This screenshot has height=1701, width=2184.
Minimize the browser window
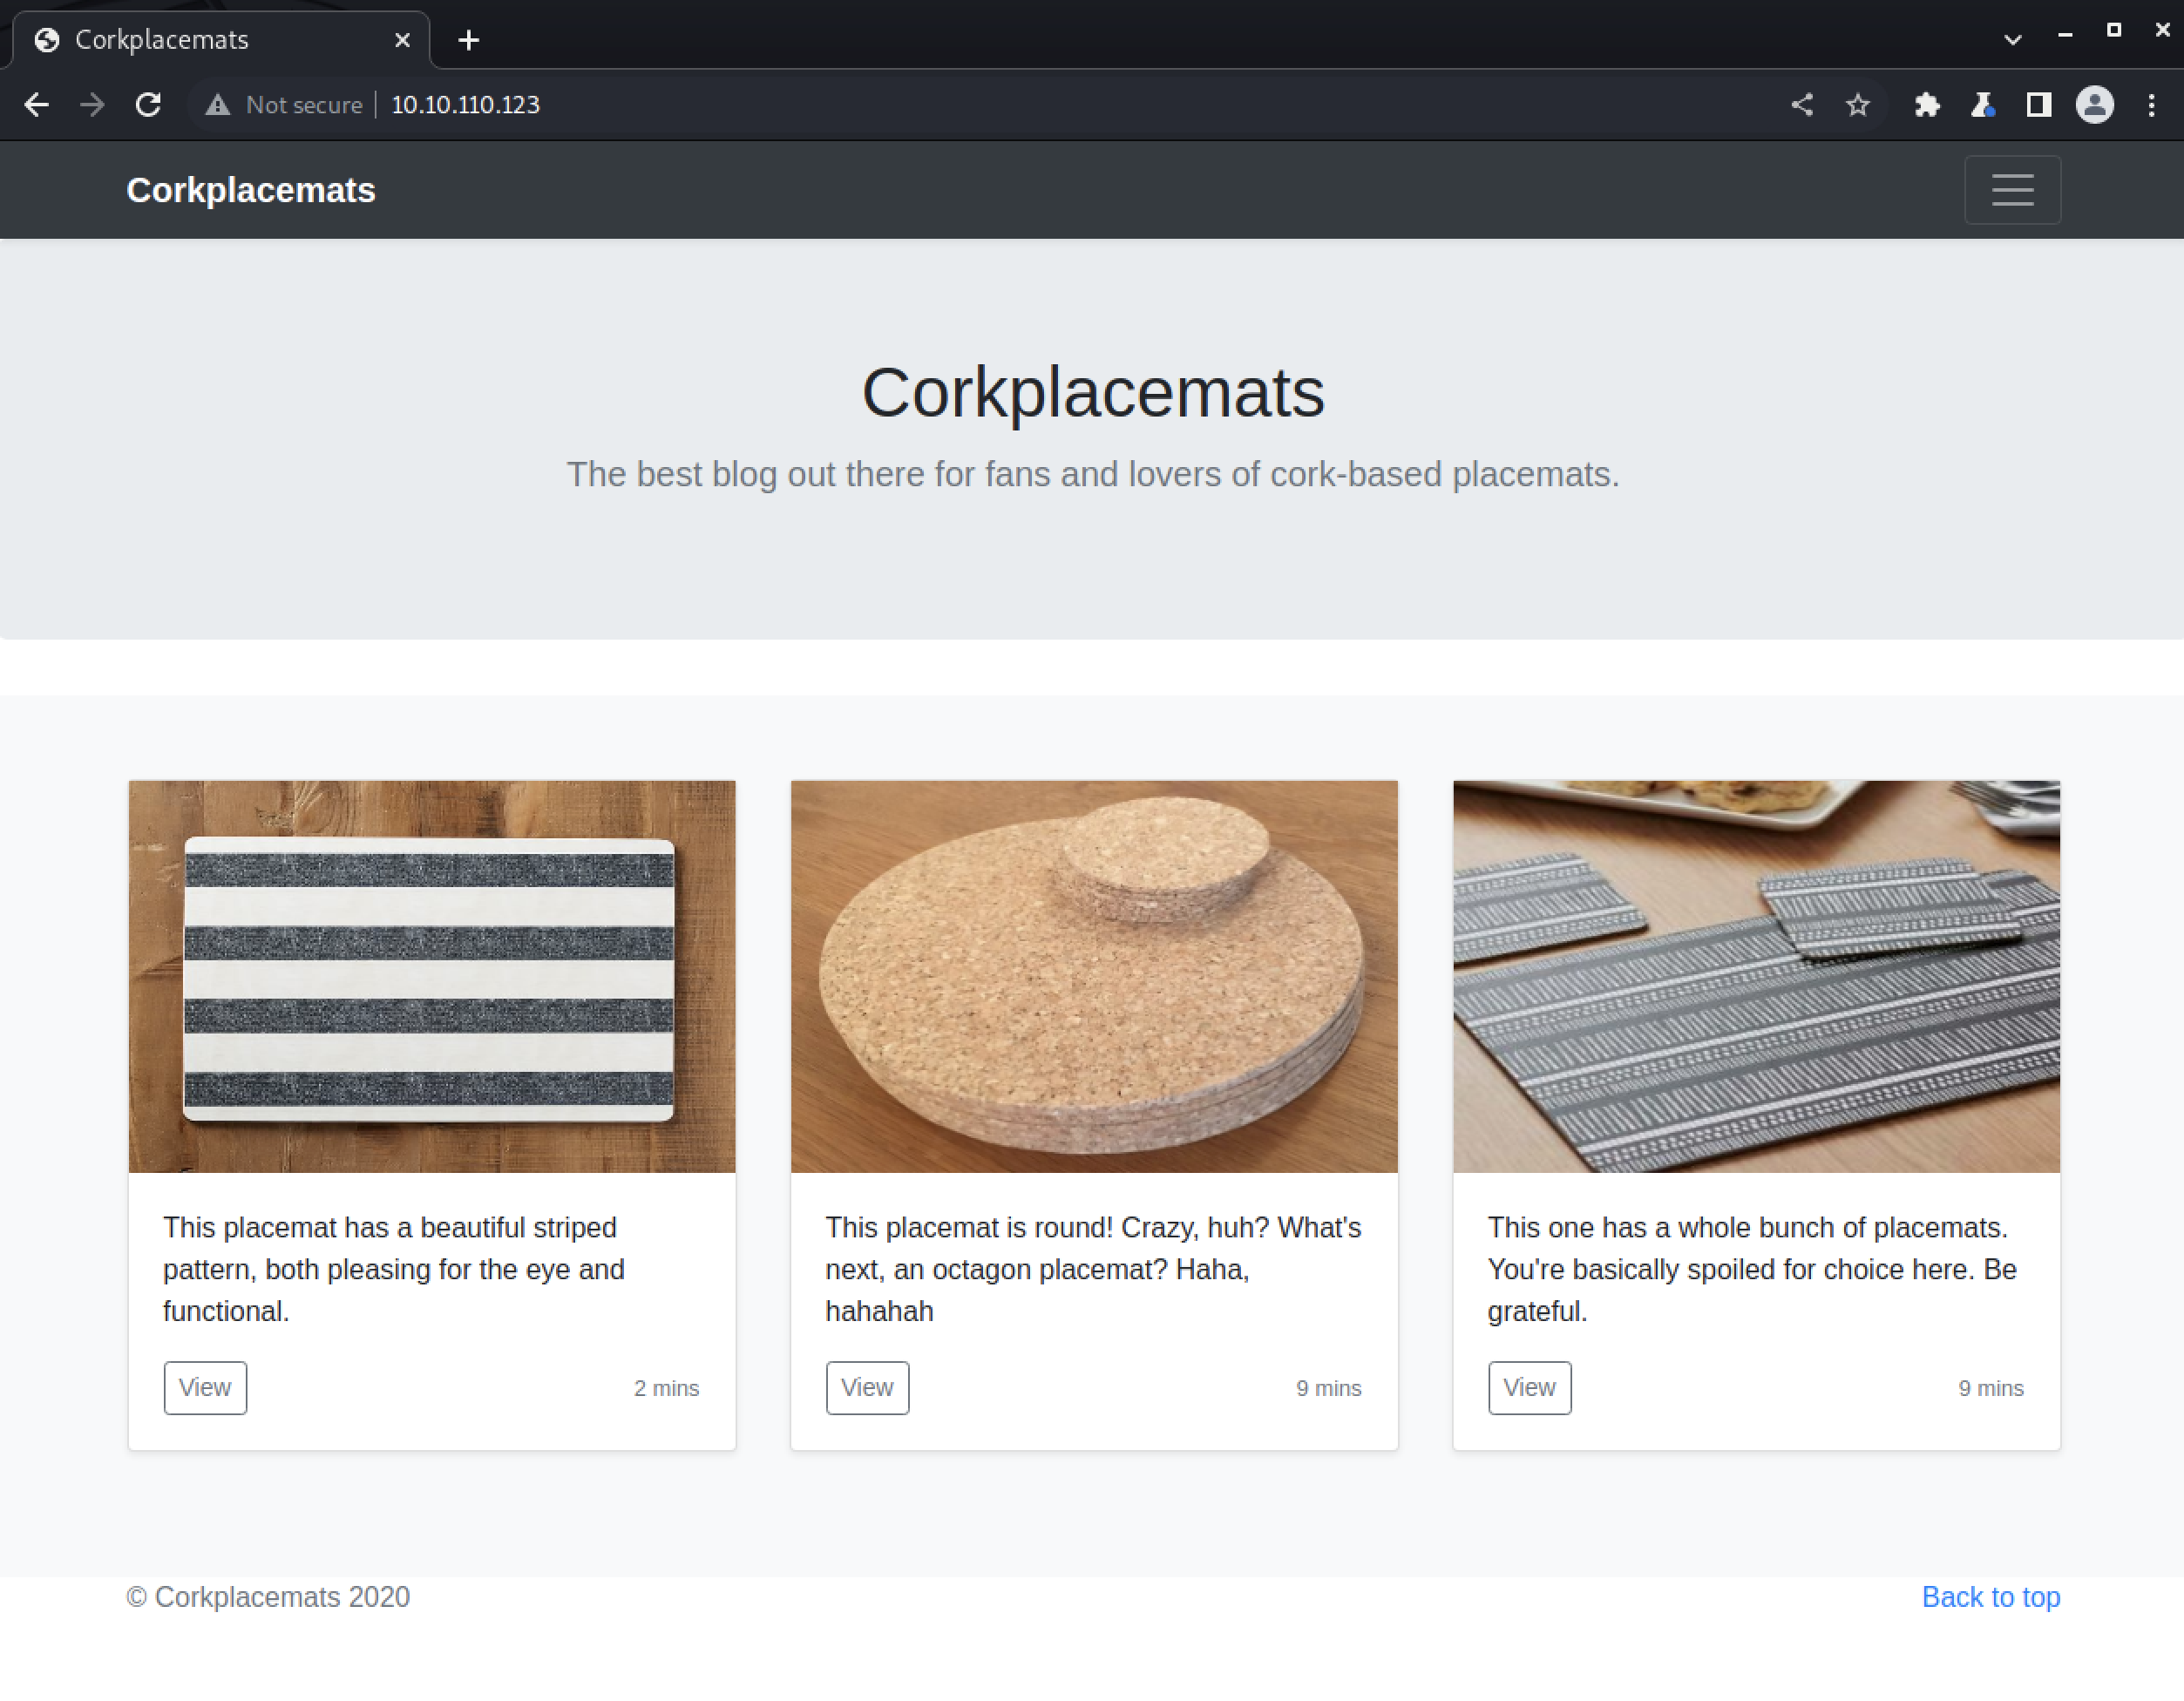(2065, 33)
